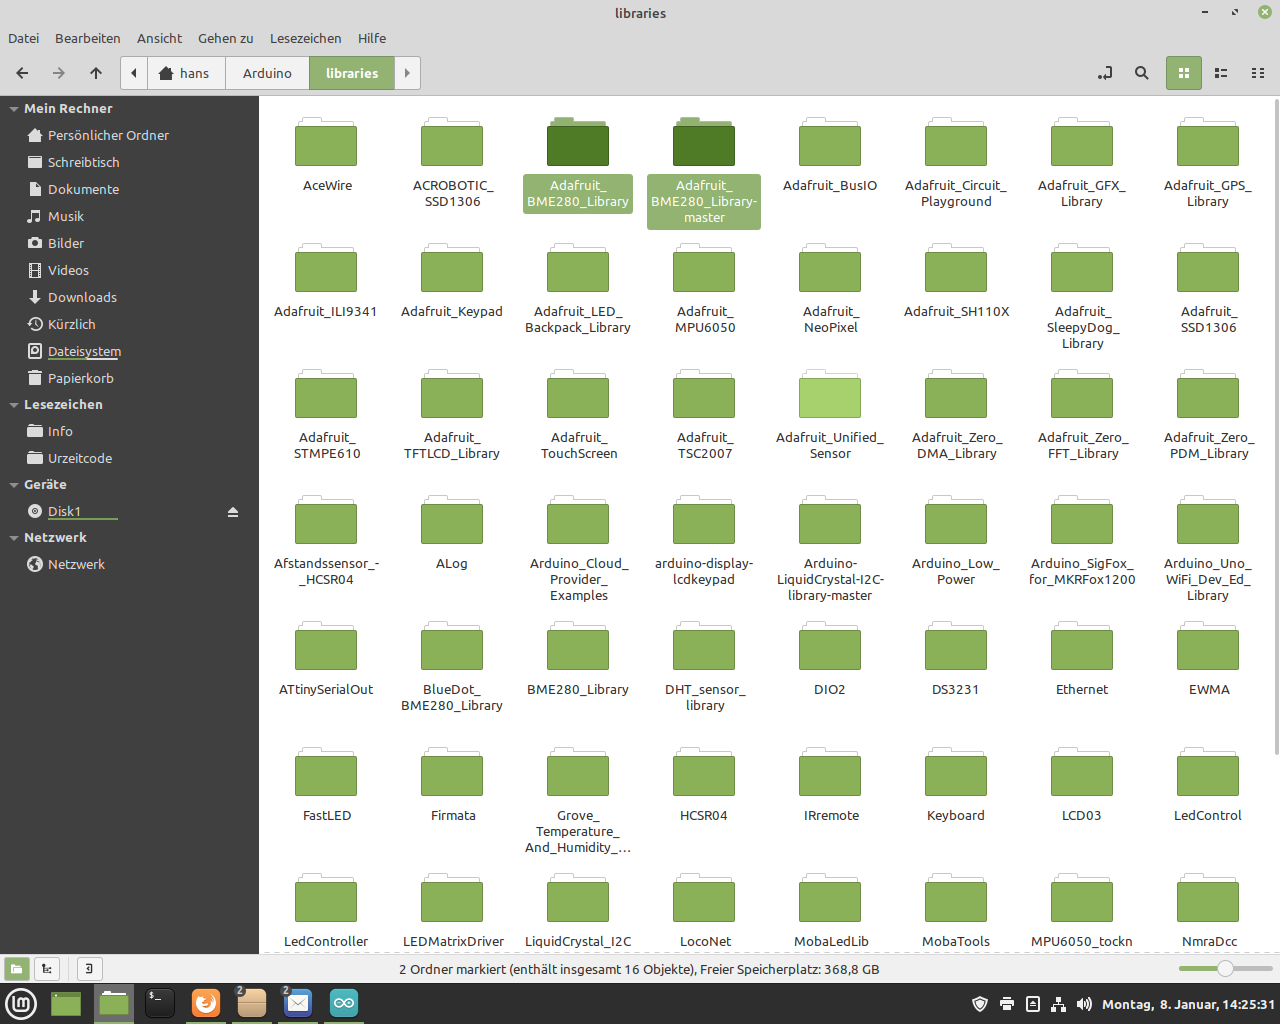Jump to the Arduino path button
Viewport: 1280px width, 1024px height.
[267, 73]
